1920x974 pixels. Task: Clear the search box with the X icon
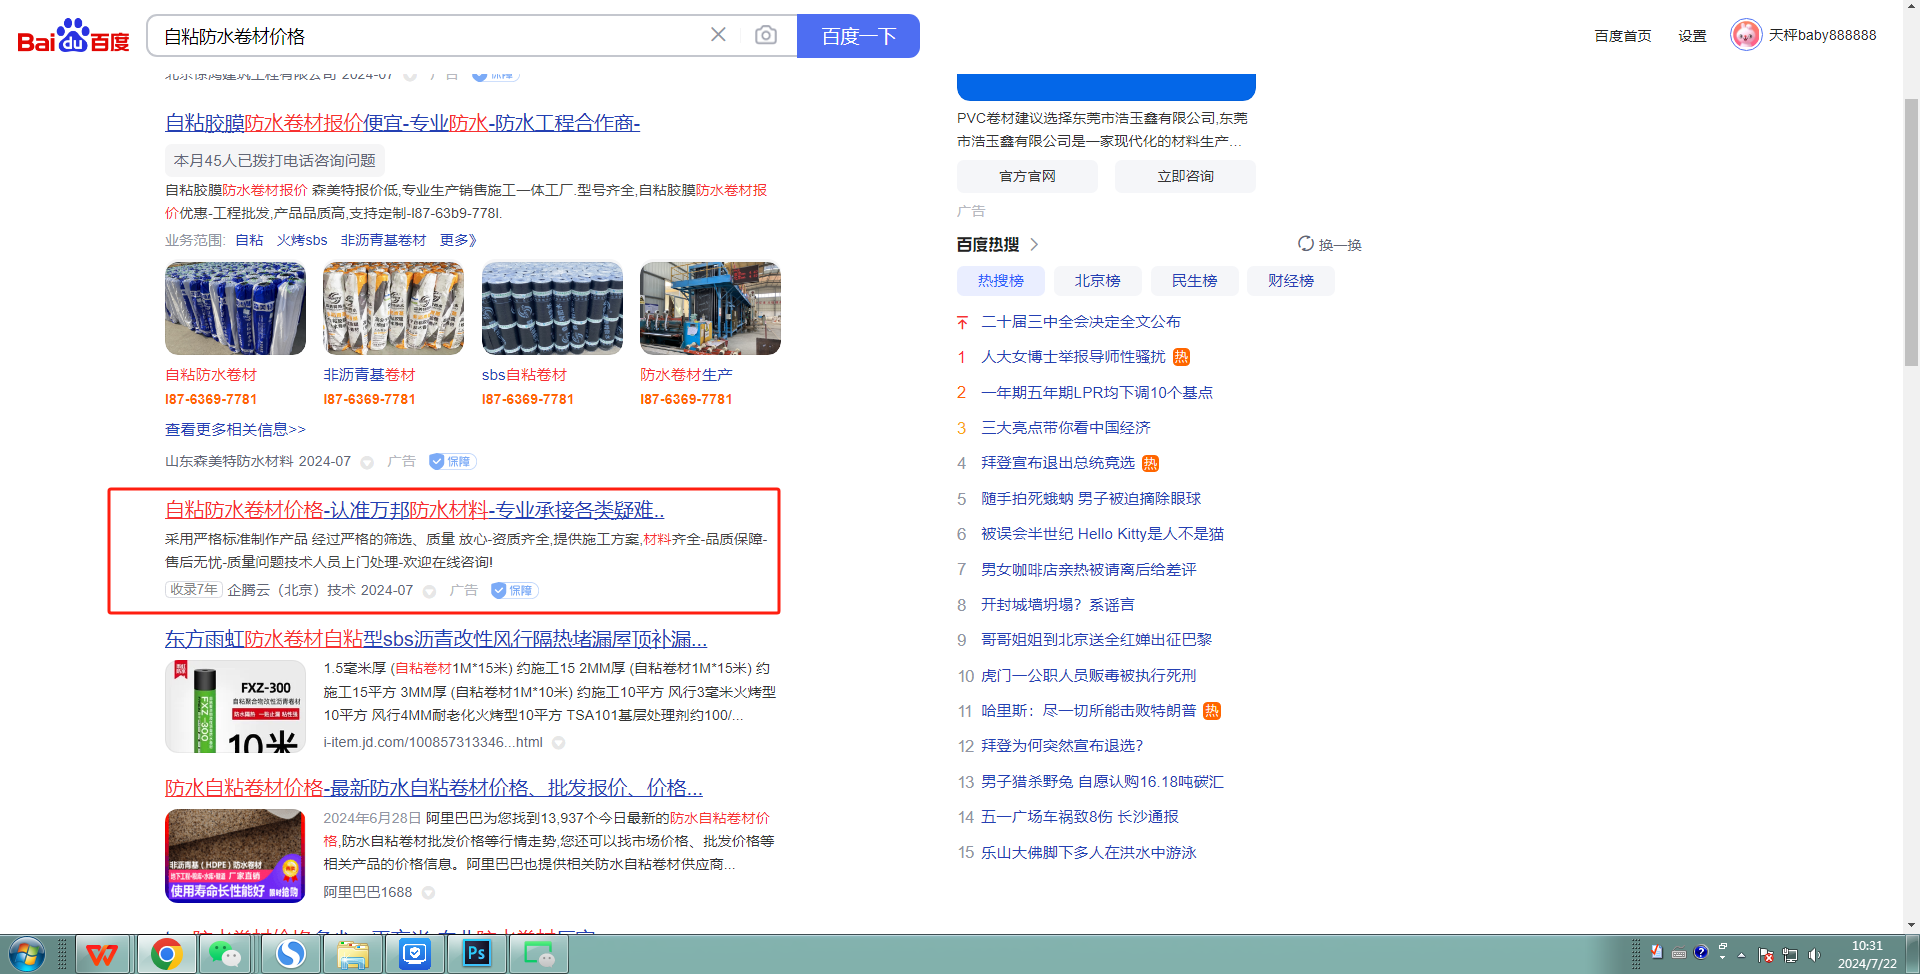(x=718, y=35)
